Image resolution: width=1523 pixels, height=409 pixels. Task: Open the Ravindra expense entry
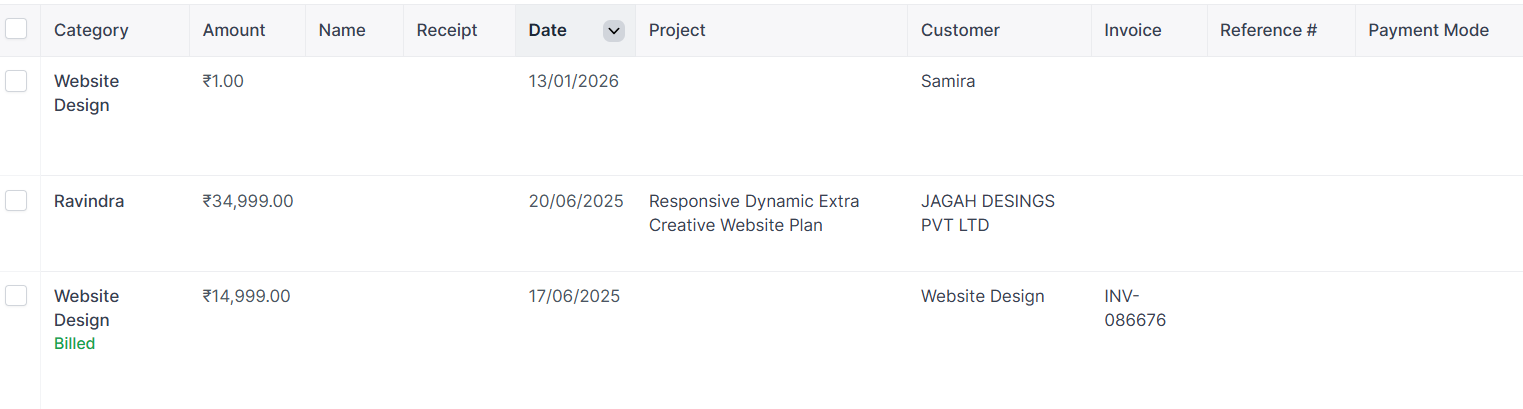[89, 201]
